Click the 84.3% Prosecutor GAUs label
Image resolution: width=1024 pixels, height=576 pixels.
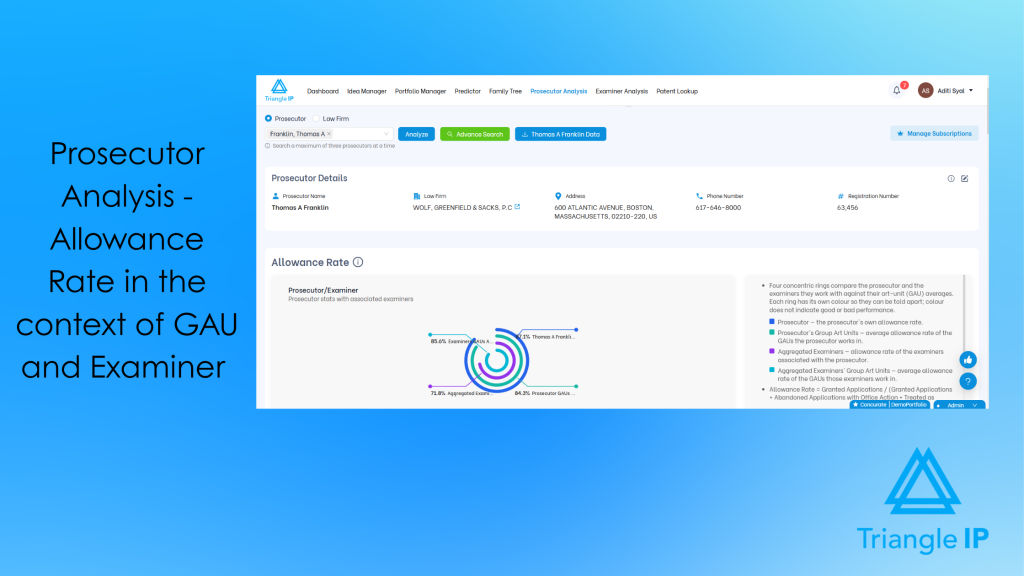click(x=545, y=393)
